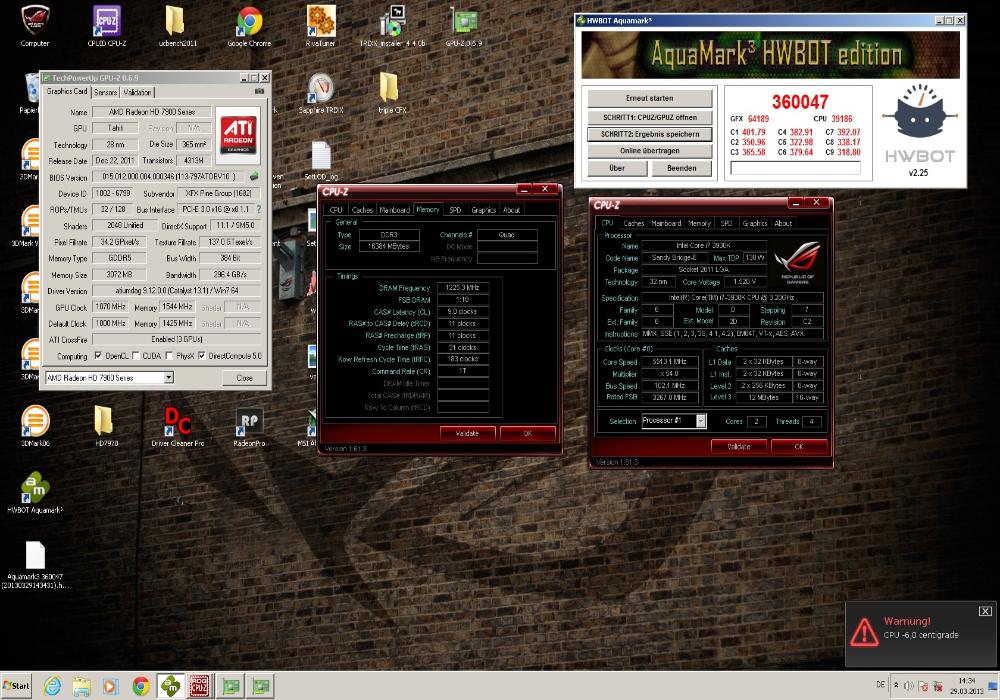Open the Computer desktop icon
The height and width of the screenshot is (700, 1000).
(x=35, y=26)
